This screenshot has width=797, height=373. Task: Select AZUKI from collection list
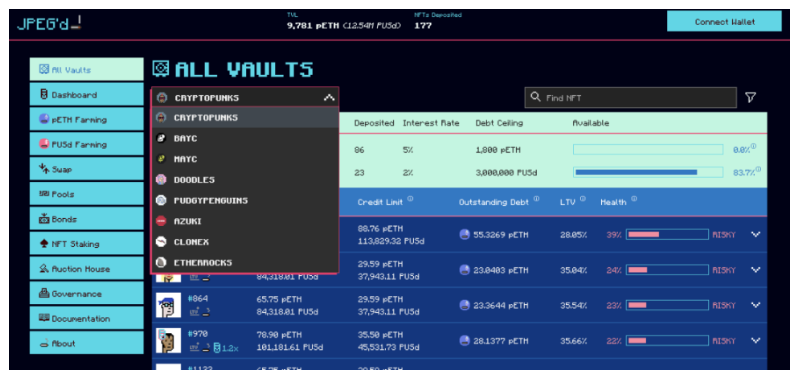pyautogui.click(x=245, y=222)
